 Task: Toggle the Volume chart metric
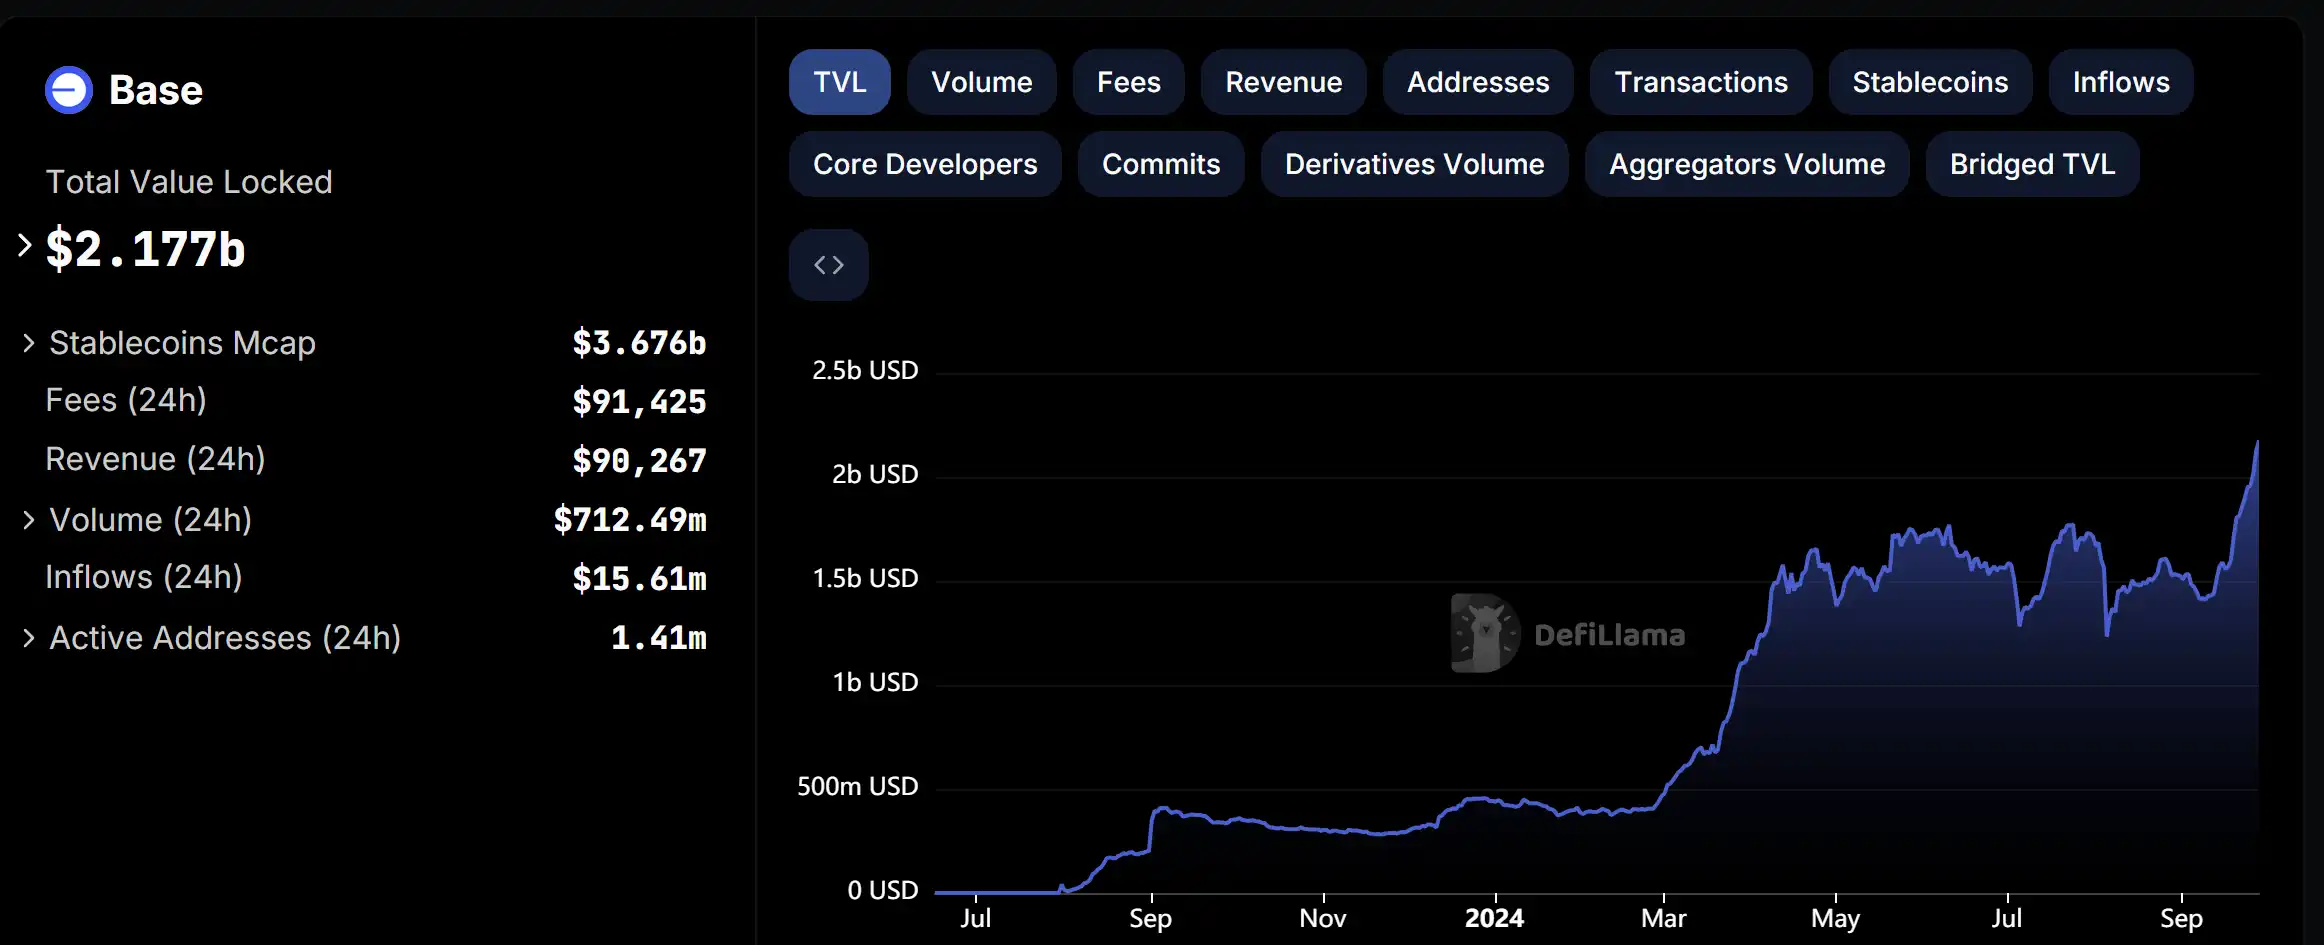[981, 82]
